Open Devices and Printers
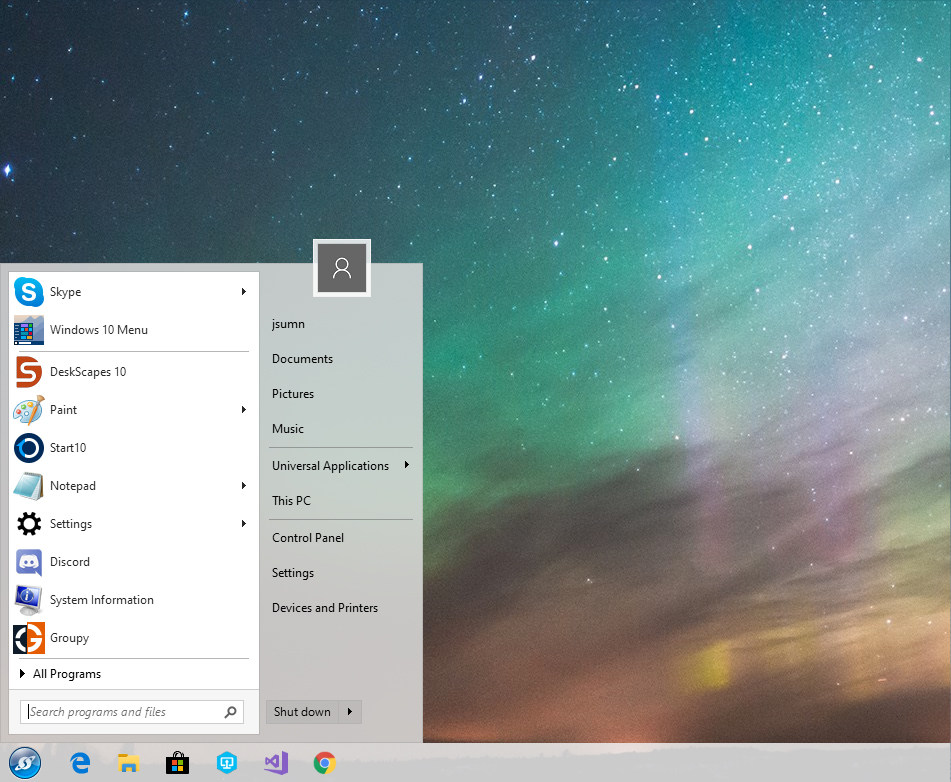The height and width of the screenshot is (782, 951). click(x=325, y=608)
